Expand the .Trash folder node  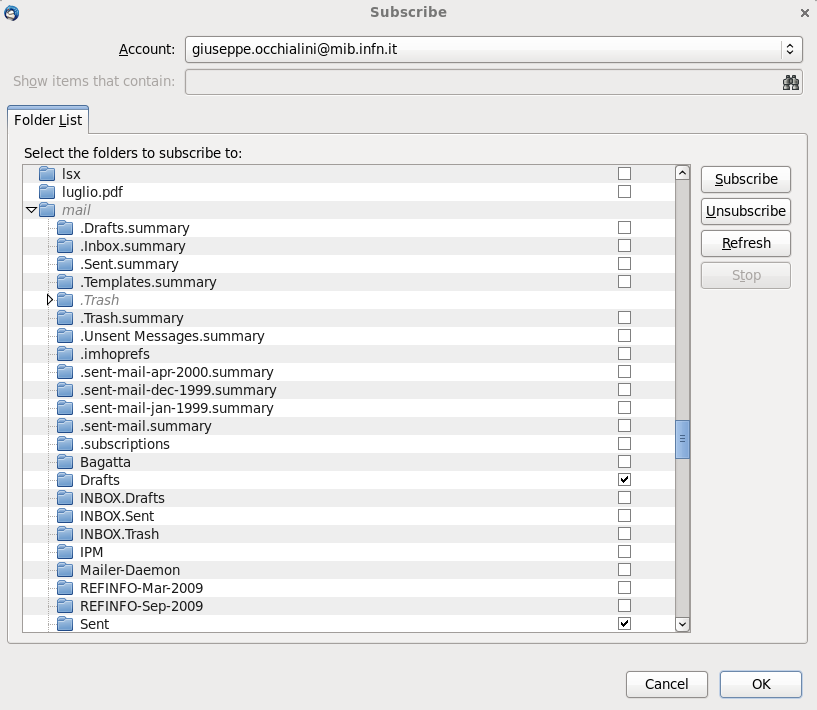tap(49, 300)
